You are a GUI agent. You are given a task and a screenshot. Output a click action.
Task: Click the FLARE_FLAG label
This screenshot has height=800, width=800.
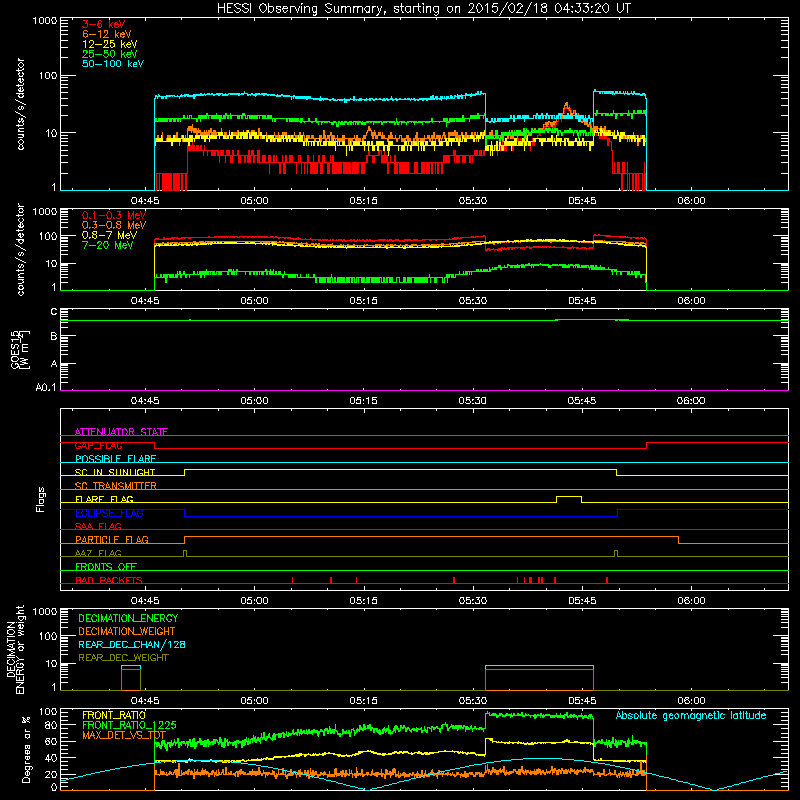tap(104, 499)
